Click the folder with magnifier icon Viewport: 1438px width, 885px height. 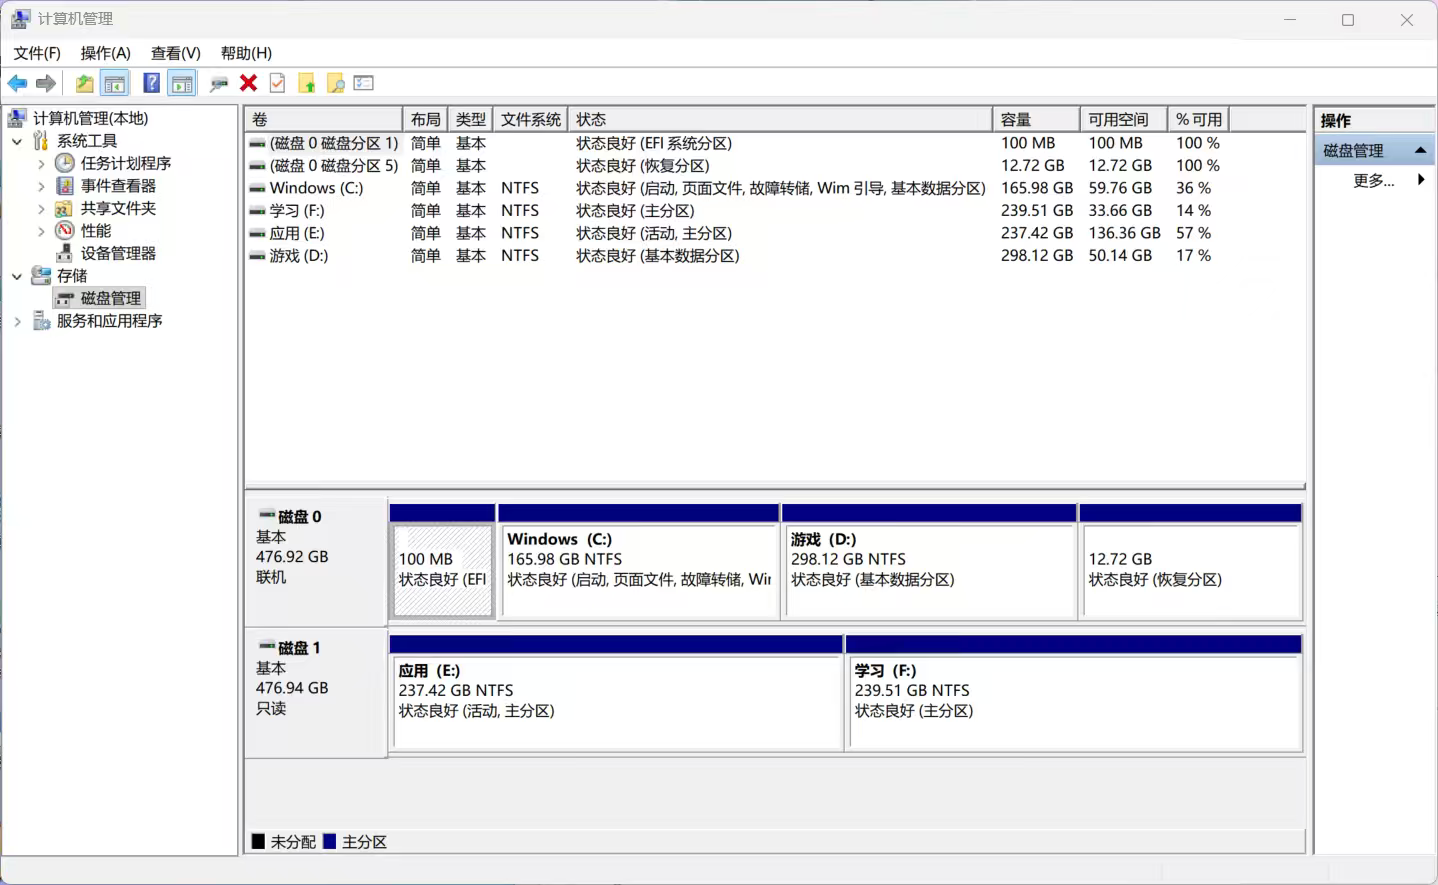click(x=336, y=84)
